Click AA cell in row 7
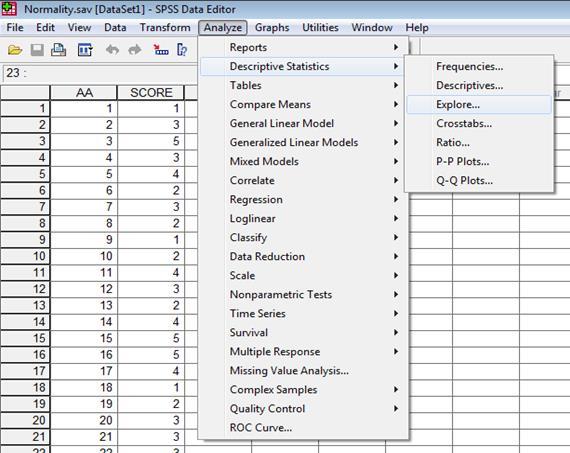570x453 pixels. (x=84, y=207)
